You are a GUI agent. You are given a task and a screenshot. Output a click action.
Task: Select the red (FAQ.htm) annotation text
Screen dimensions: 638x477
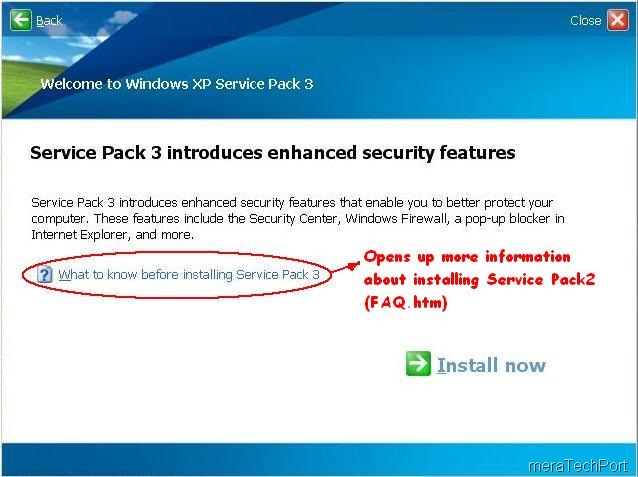406,302
